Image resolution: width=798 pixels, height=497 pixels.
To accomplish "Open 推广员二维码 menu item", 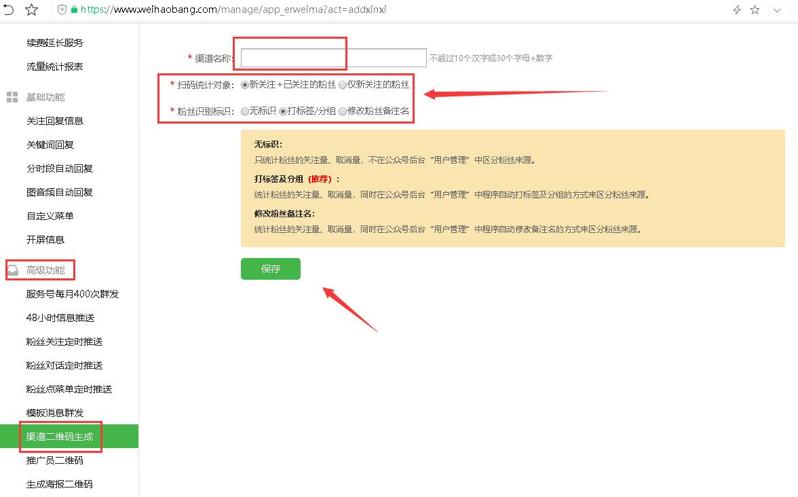I will pos(54,460).
